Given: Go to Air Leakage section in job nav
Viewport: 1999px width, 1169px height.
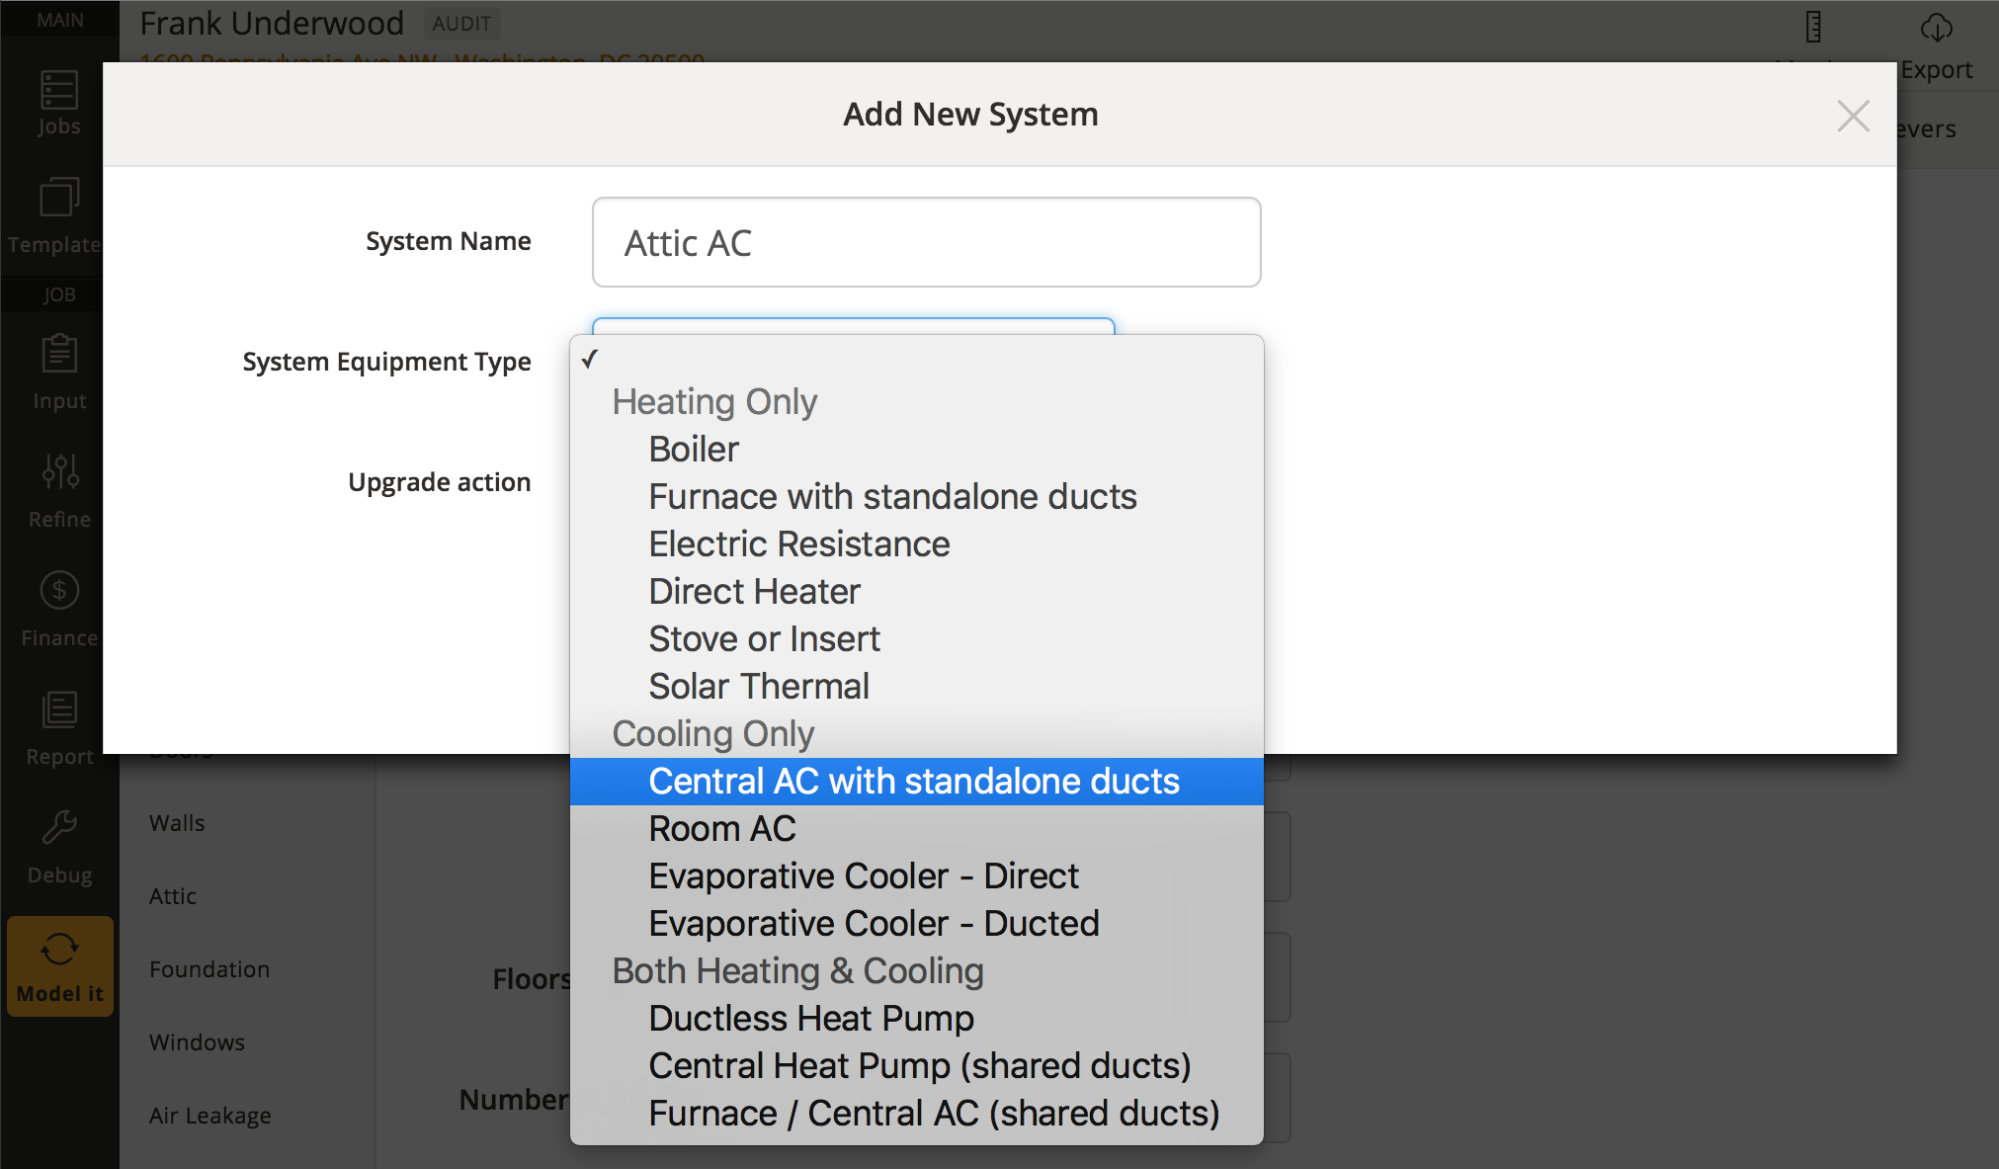Looking at the screenshot, I should (x=210, y=1115).
